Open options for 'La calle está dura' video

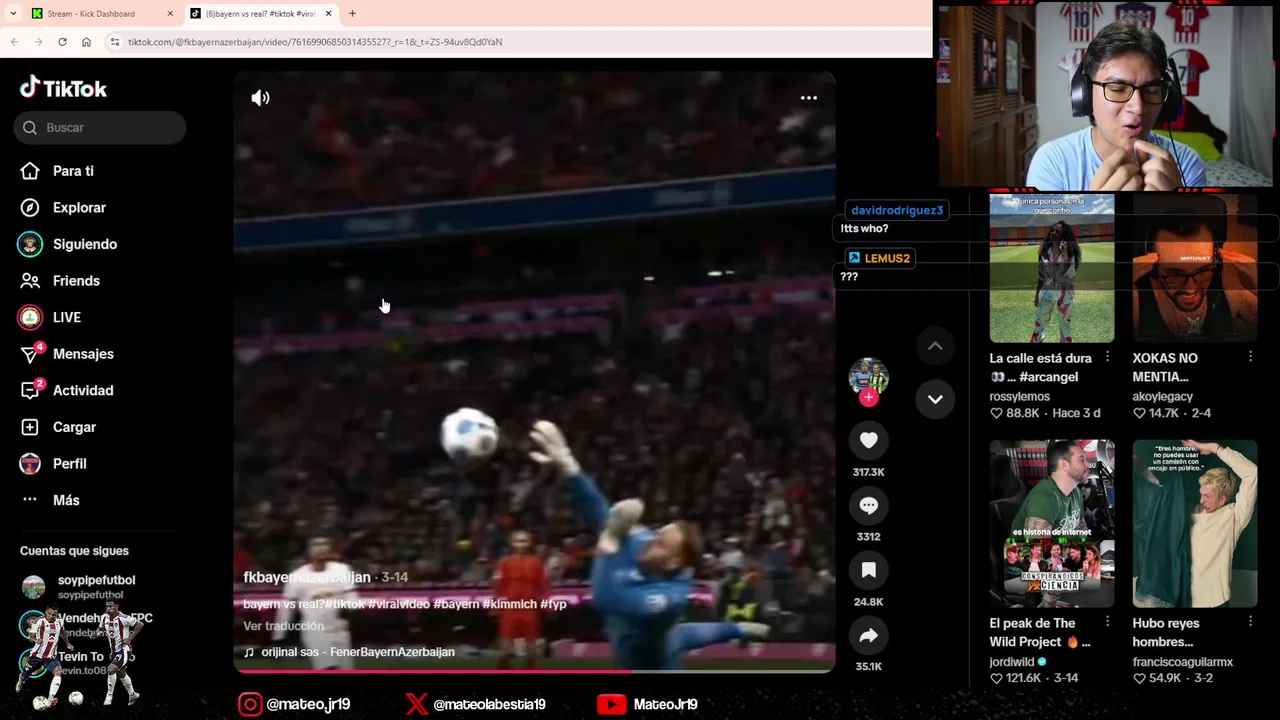pos(1107,357)
